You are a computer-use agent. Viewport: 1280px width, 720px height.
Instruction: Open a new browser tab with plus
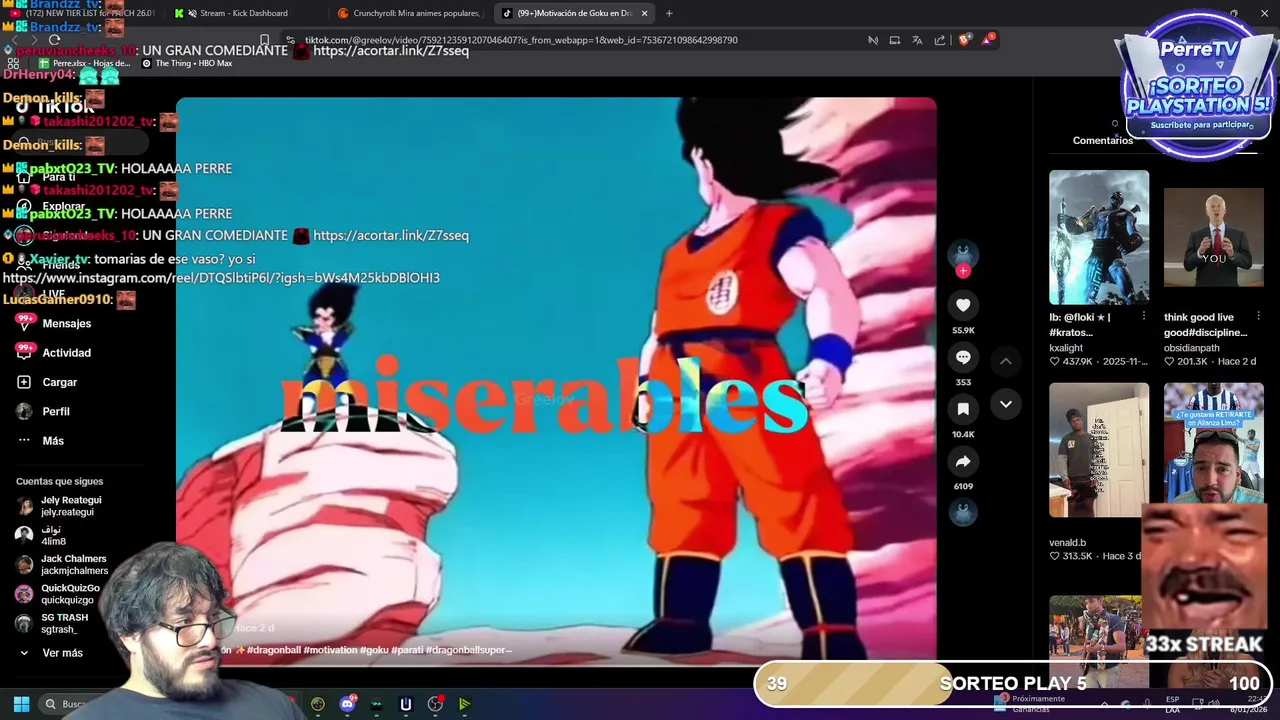[x=669, y=13]
